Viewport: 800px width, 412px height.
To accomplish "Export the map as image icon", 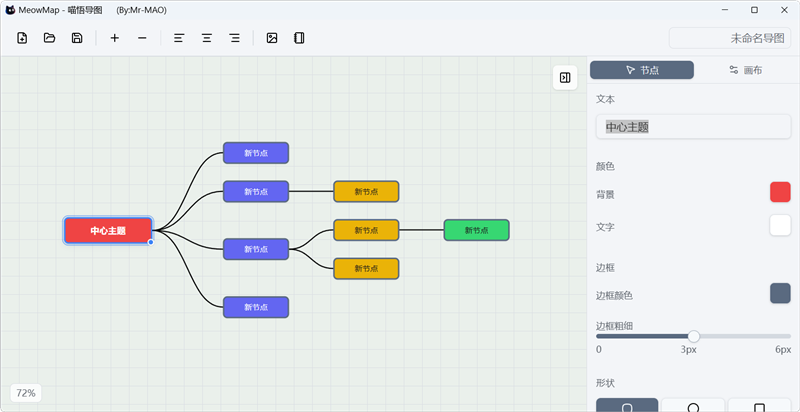I will pos(272,38).
